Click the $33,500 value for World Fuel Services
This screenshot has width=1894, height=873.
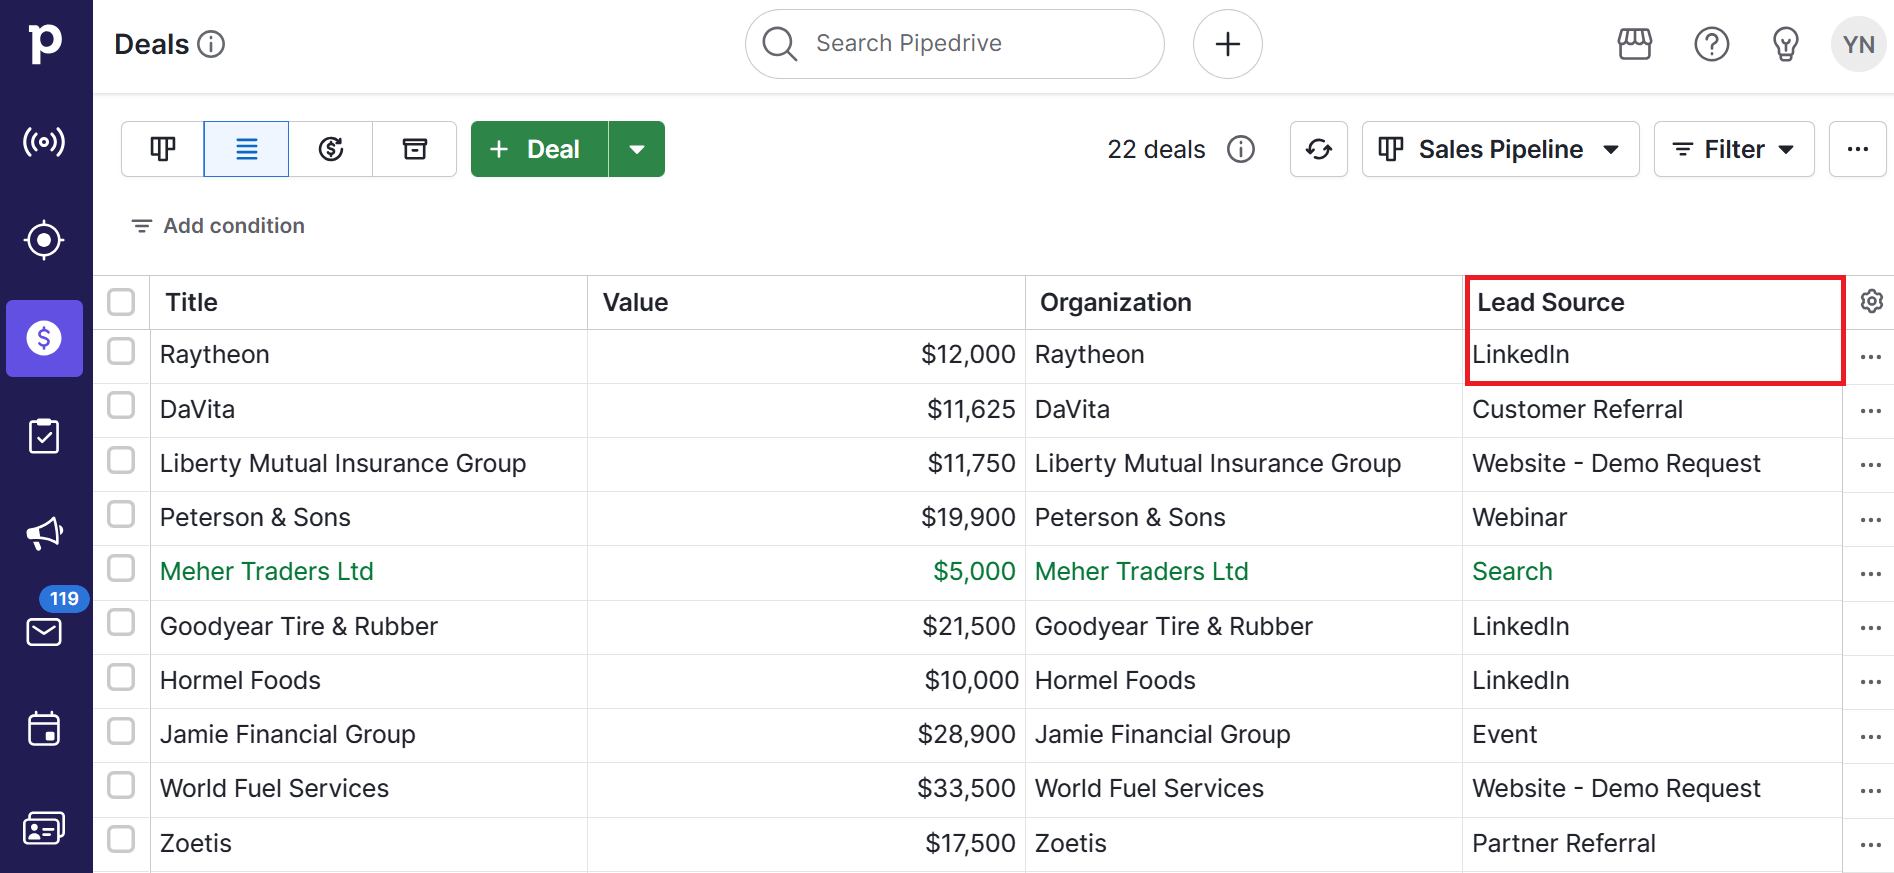(966, 788)
